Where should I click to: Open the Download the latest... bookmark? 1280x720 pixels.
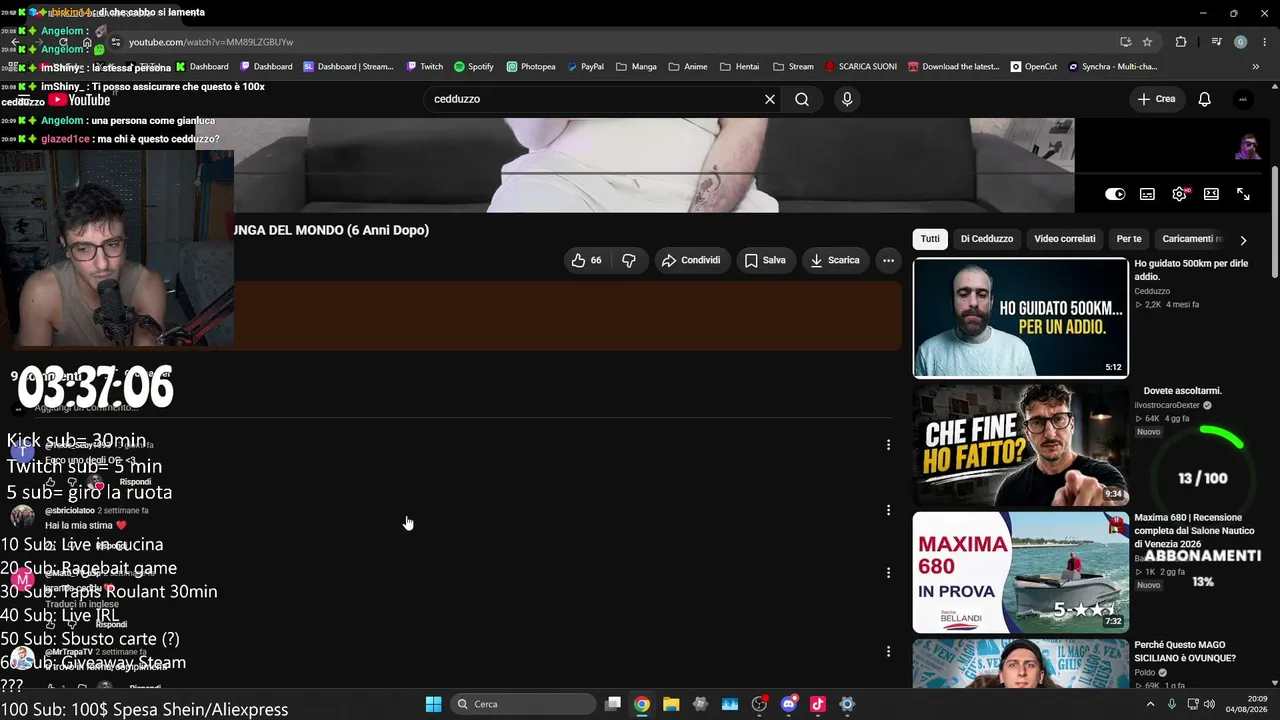point(954,67)
